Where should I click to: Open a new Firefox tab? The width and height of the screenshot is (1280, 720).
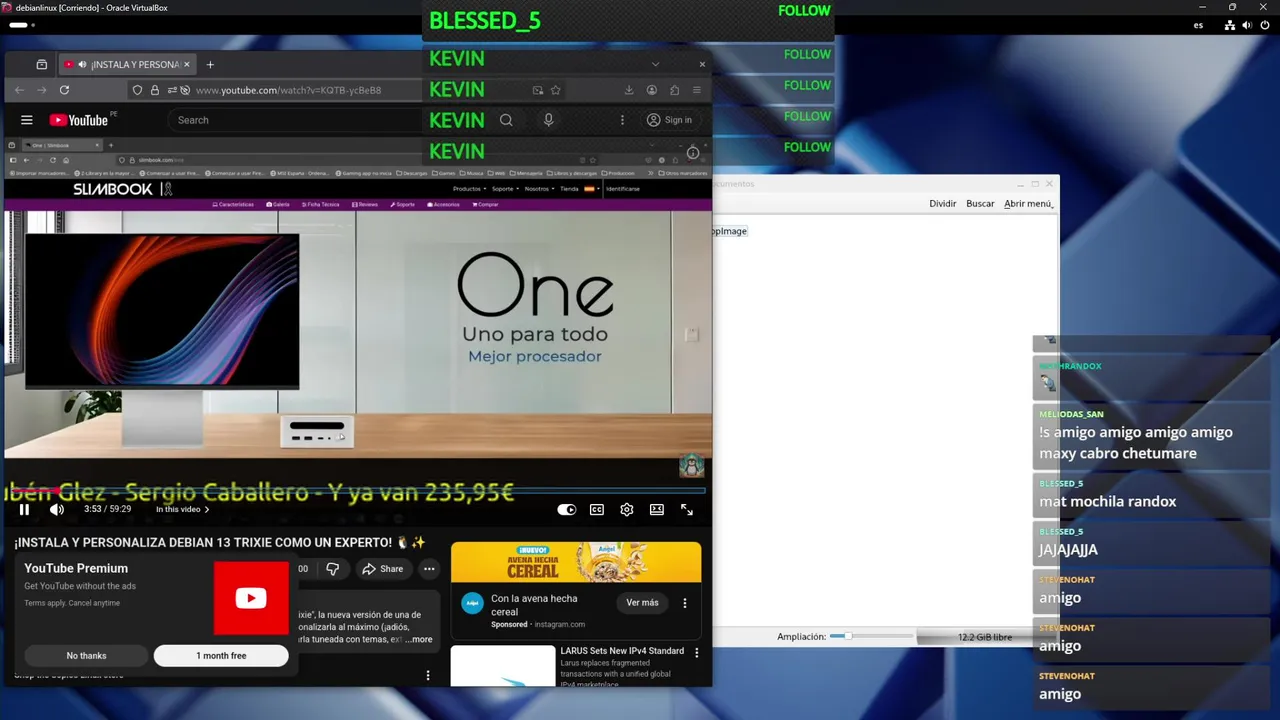point(210,64)
